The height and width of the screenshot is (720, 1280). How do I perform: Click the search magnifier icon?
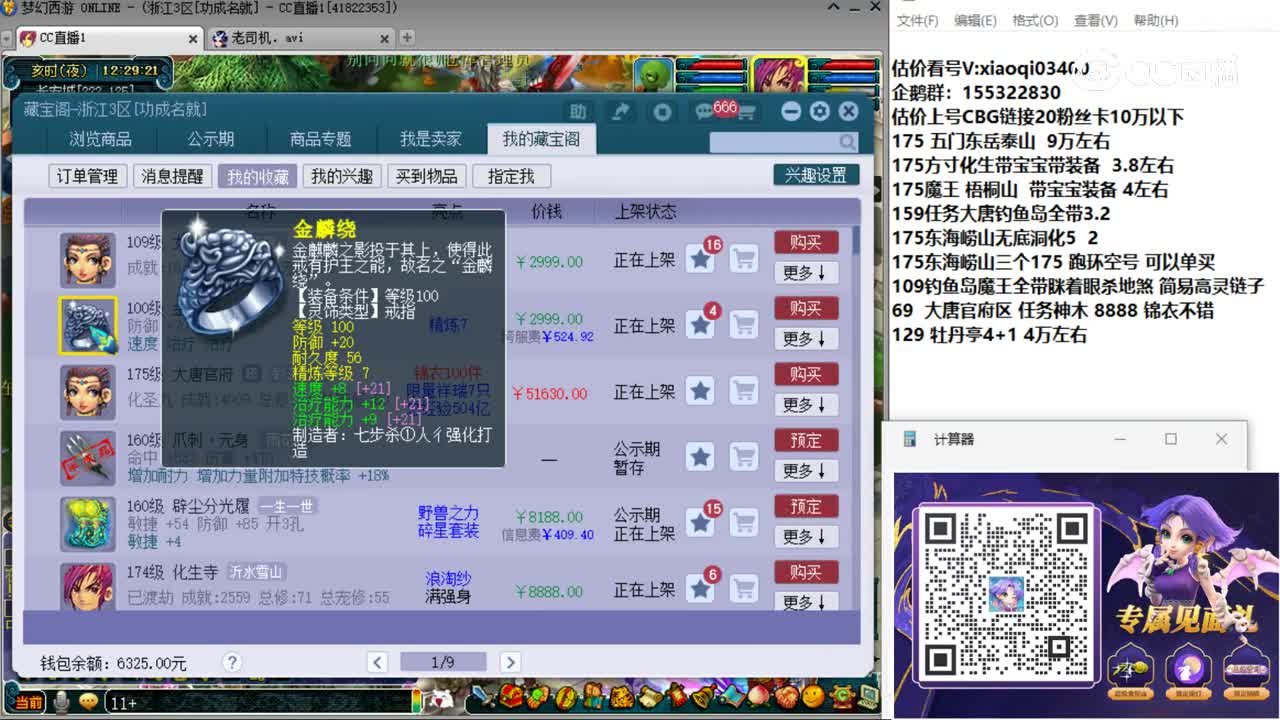(847, 142)
